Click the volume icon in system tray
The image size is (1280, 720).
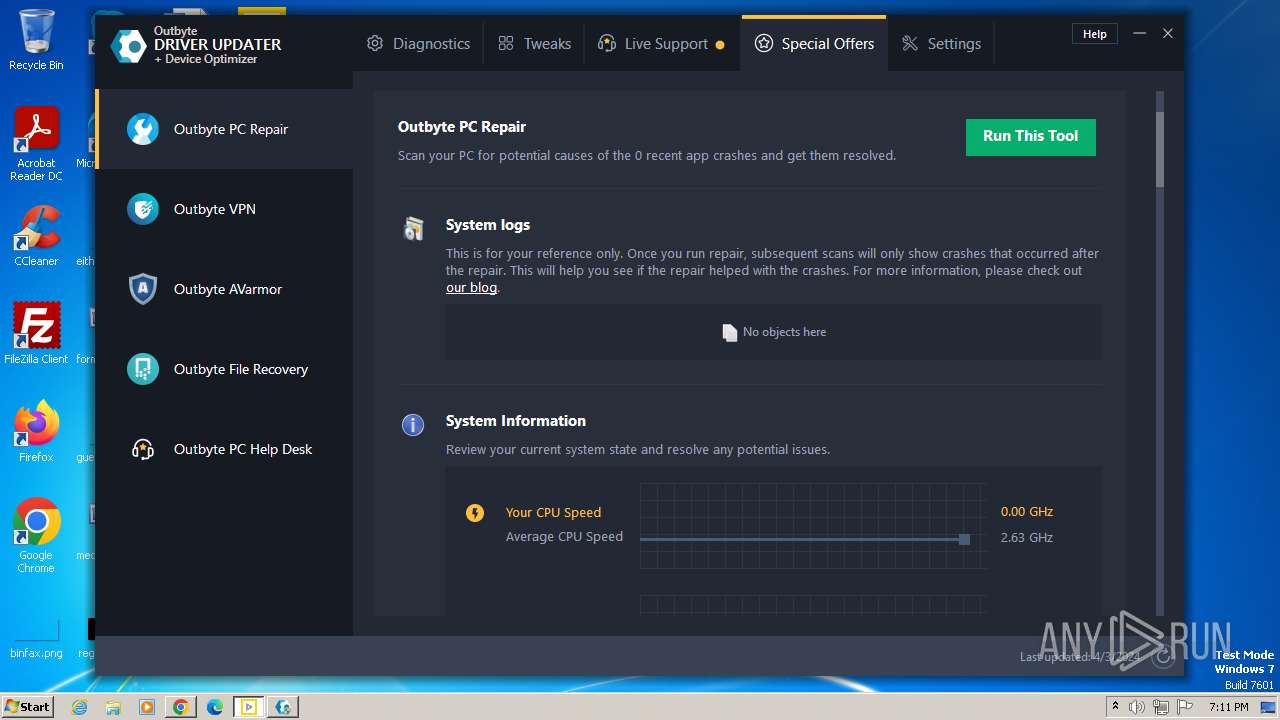point(1137,707)
